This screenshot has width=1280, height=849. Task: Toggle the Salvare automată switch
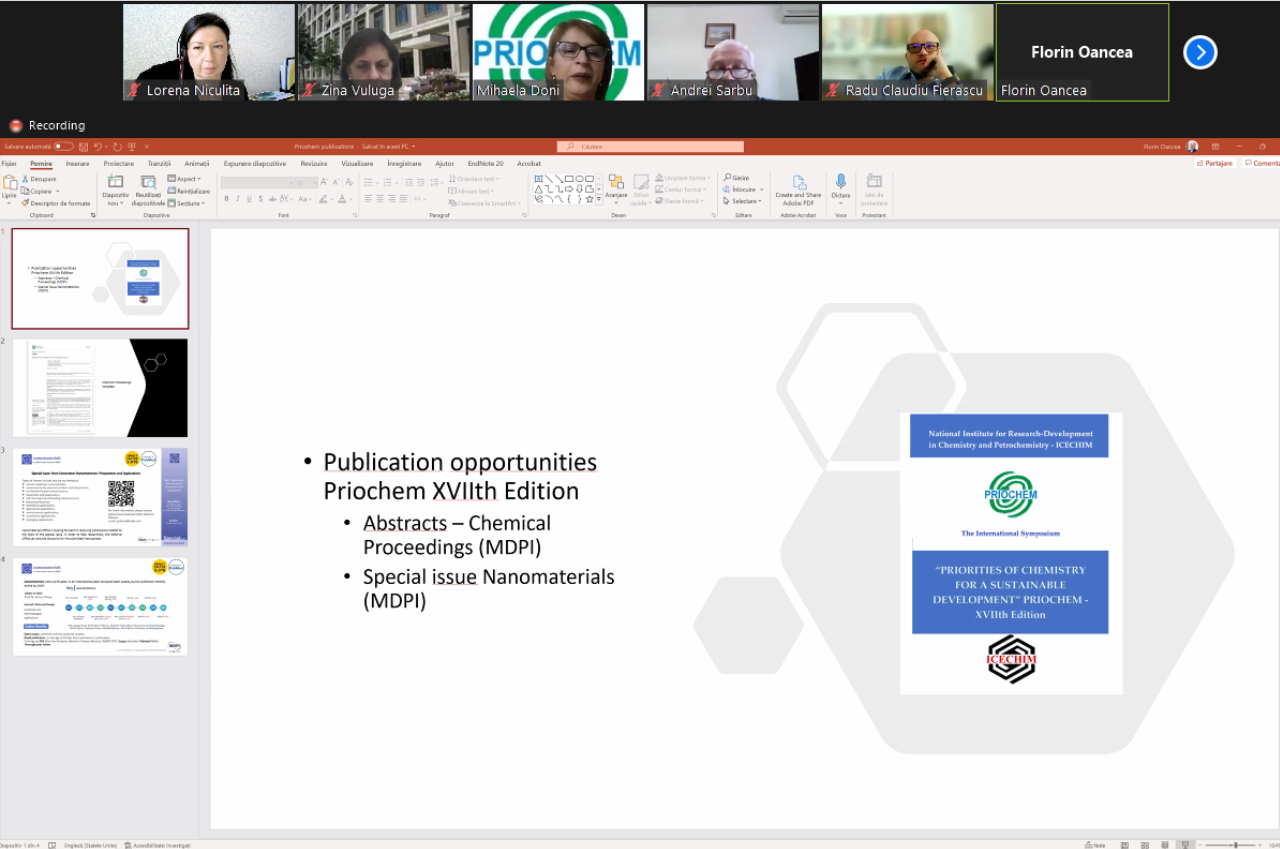click(x=63, y=147)
